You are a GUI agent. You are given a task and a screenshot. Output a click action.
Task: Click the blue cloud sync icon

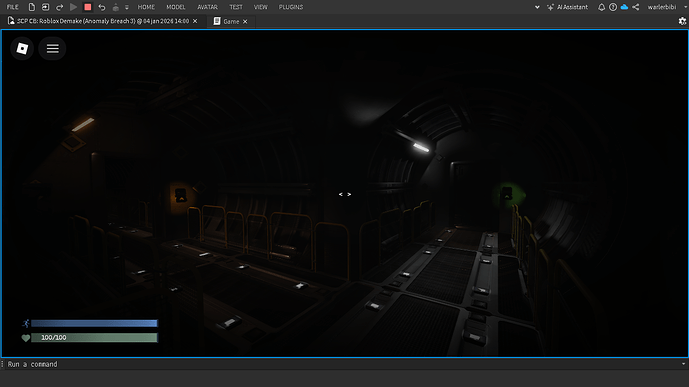click(624, 7)
